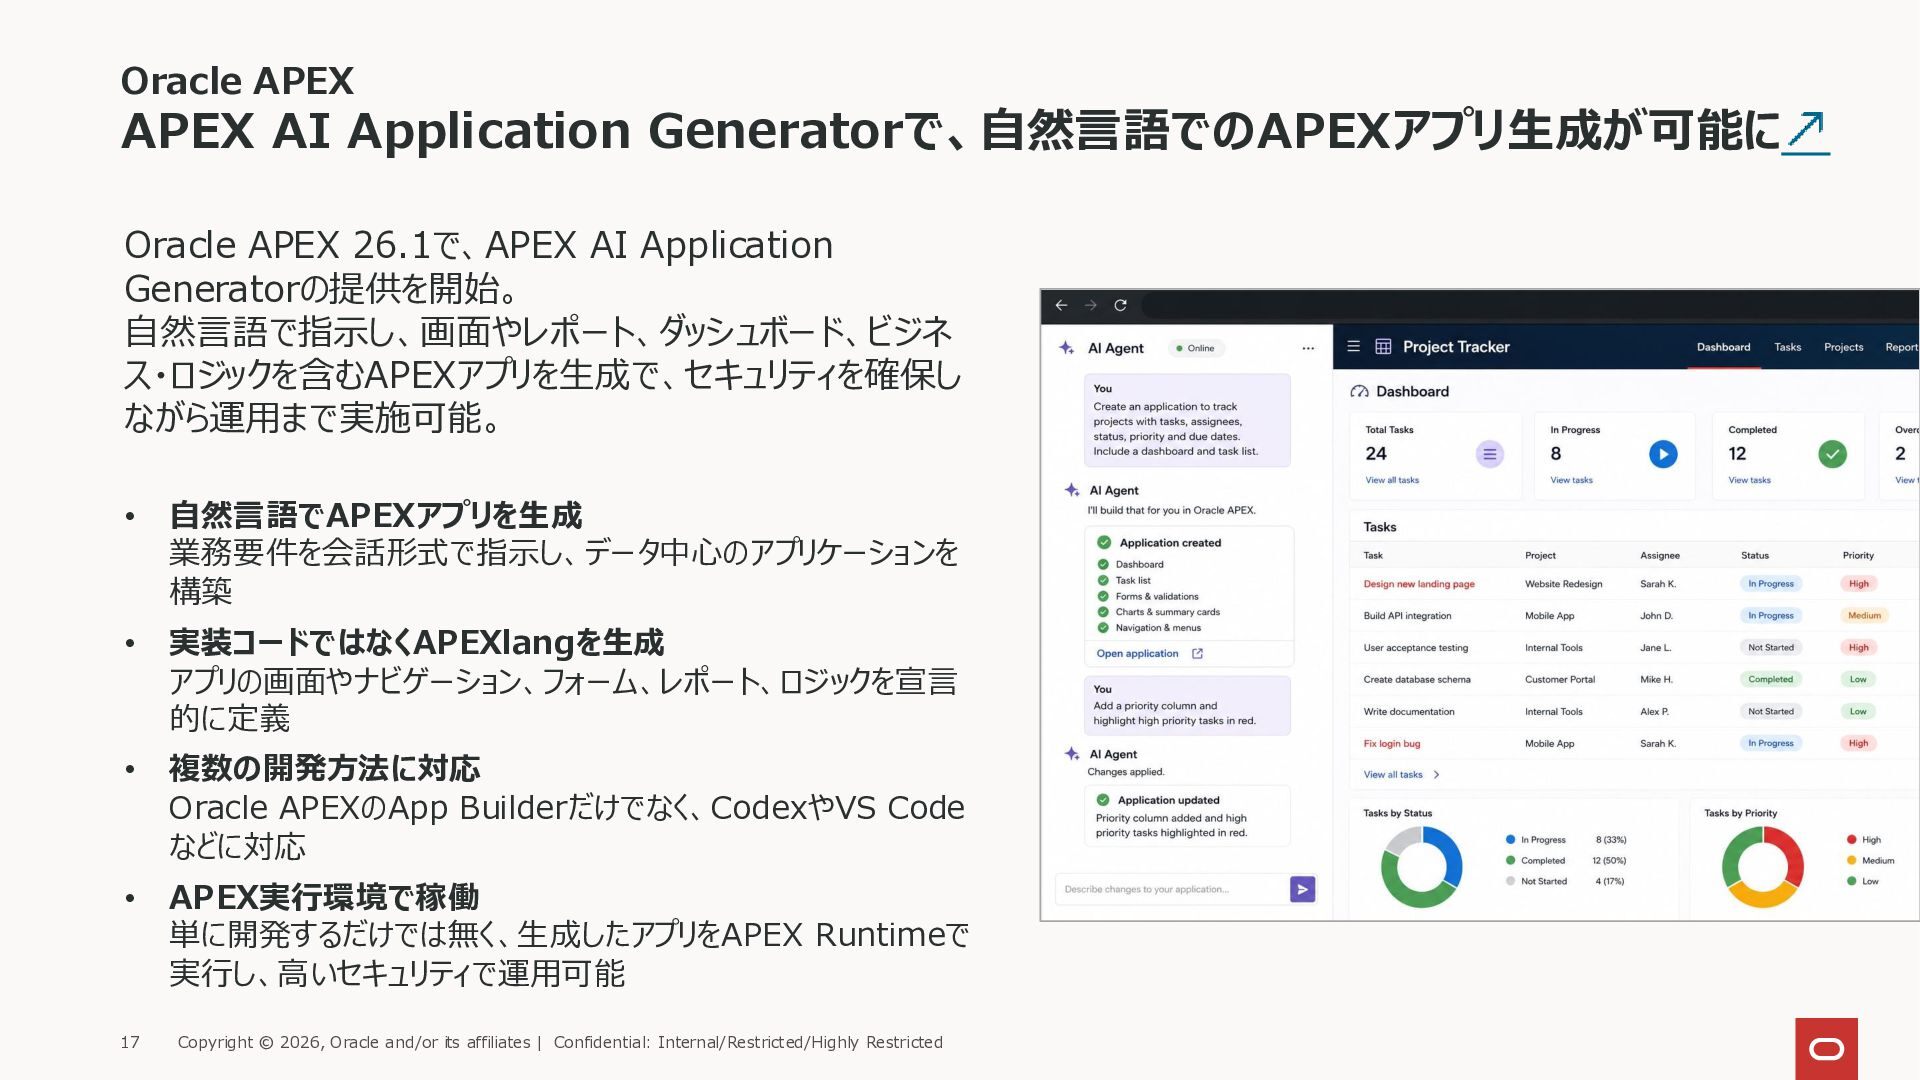Click the browser back arrow
Screen dimensions: 1920x1080
1061,305
